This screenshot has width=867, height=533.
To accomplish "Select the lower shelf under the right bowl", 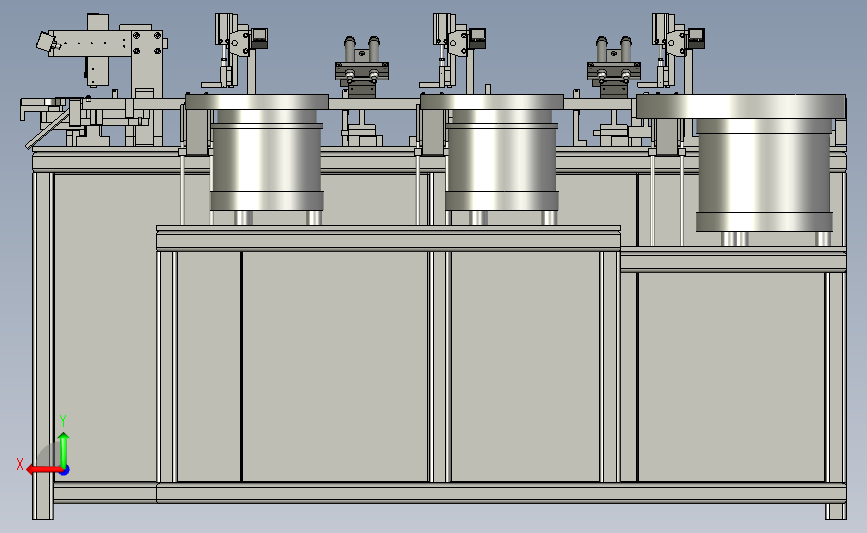I will (x=733, y=259).
